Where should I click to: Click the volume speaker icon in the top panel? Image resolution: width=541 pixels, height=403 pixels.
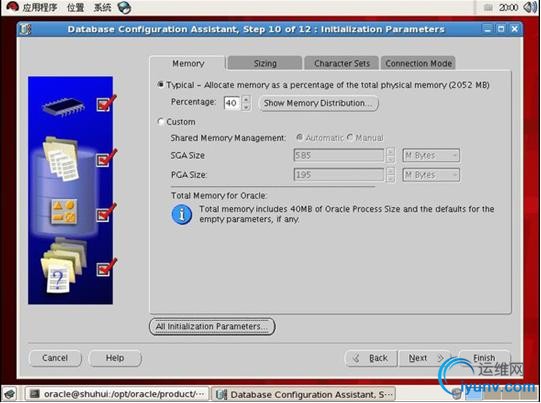pos(530,7)
